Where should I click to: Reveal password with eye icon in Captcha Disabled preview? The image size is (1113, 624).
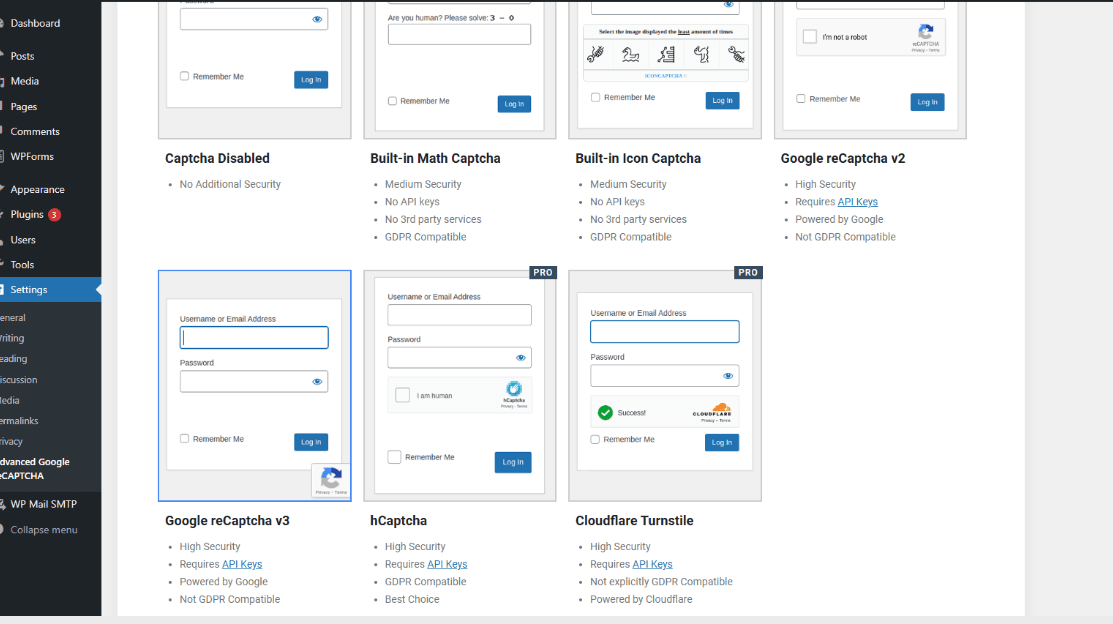pyautogui.click(x=318, y=18)
